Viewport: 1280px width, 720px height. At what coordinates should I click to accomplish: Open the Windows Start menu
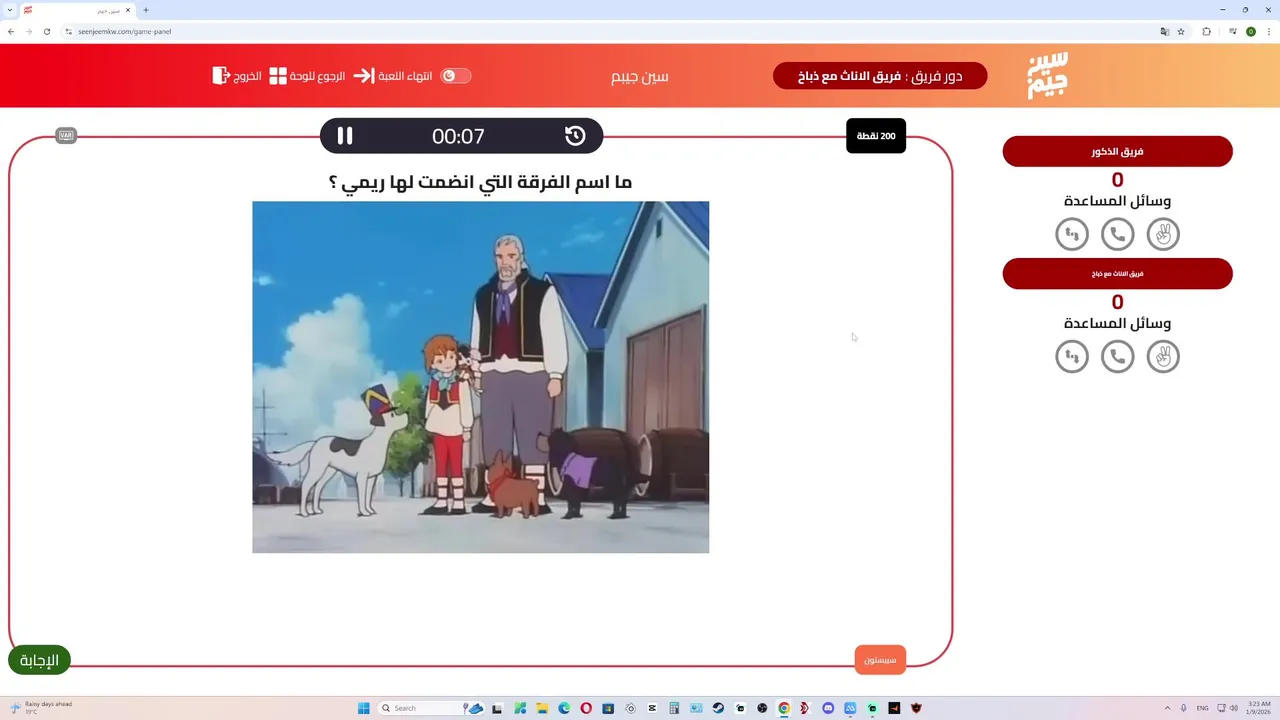363,708
